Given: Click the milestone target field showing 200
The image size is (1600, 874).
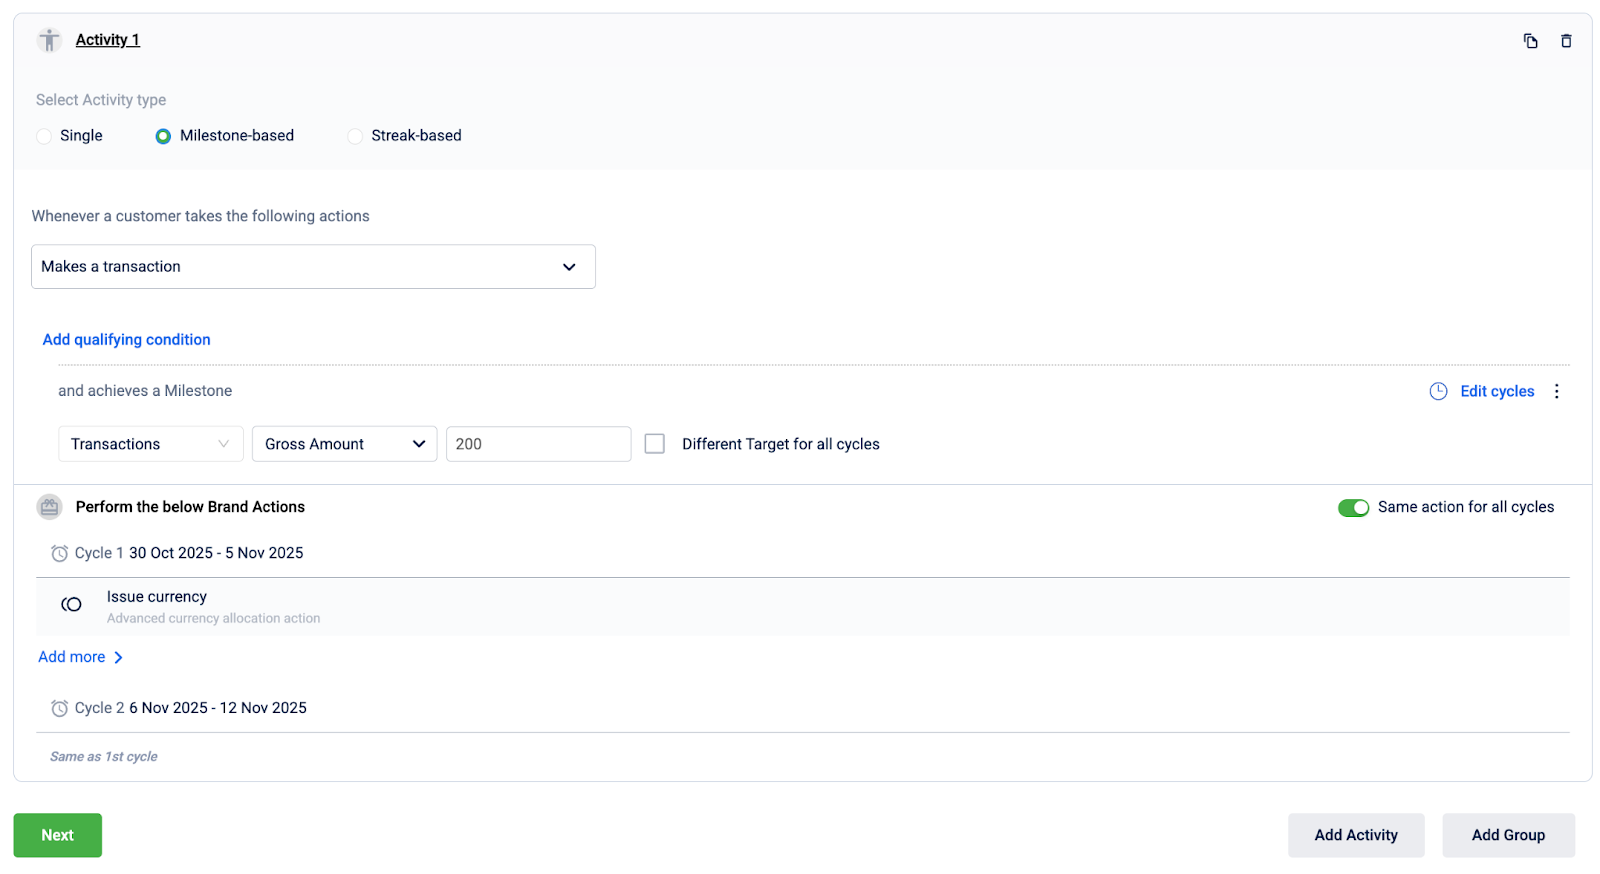Looking at the screenshot, I should [x=538, y=444].
